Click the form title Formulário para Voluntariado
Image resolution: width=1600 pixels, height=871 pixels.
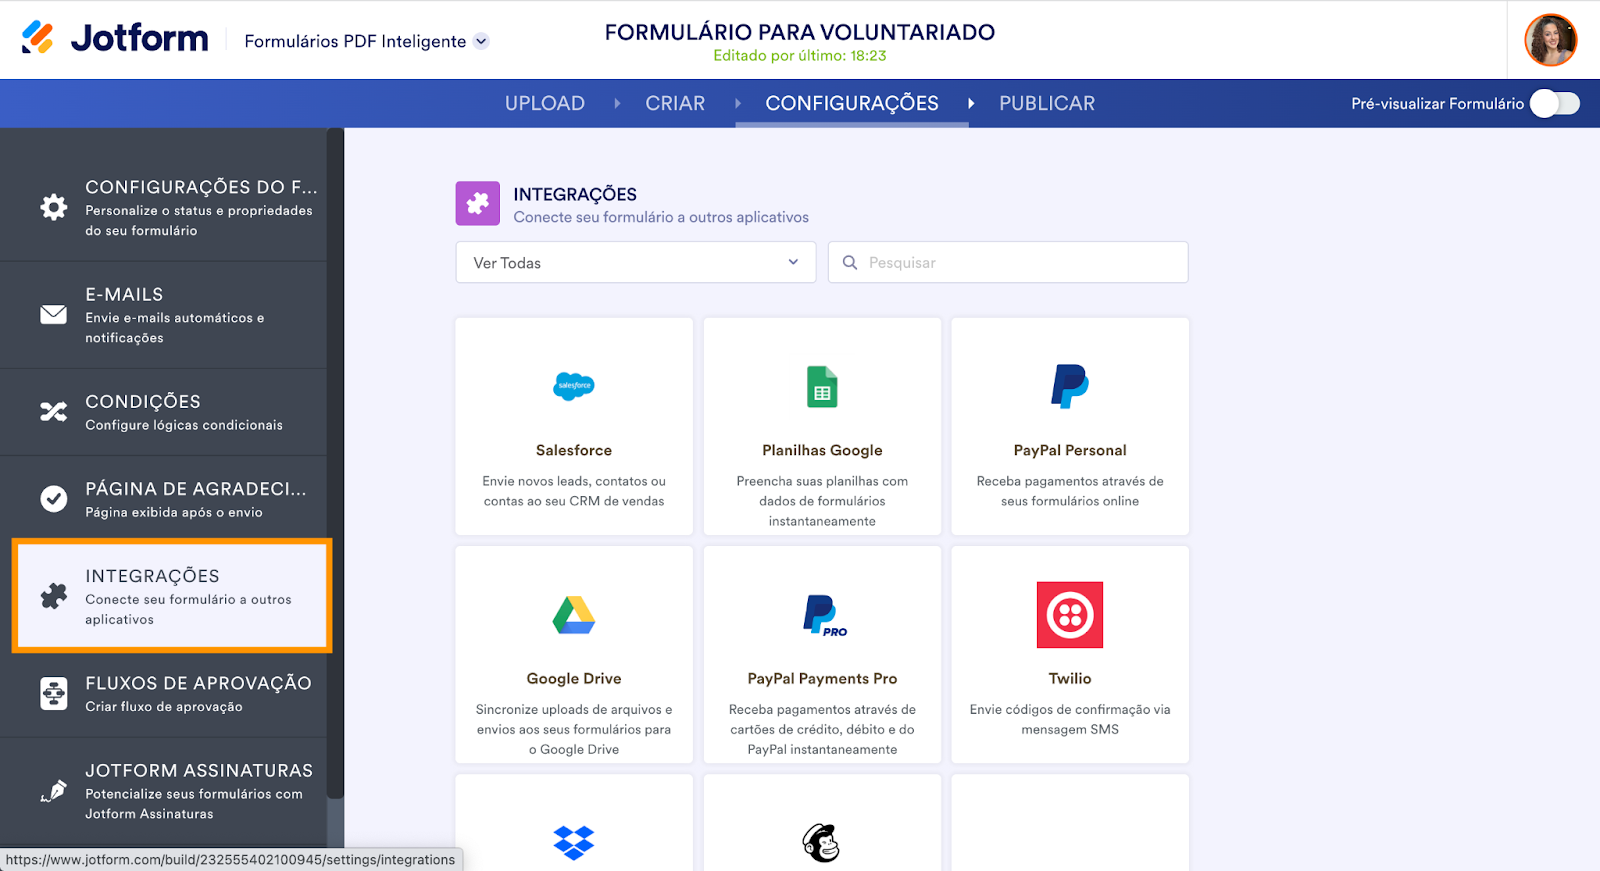coord(800,32)
